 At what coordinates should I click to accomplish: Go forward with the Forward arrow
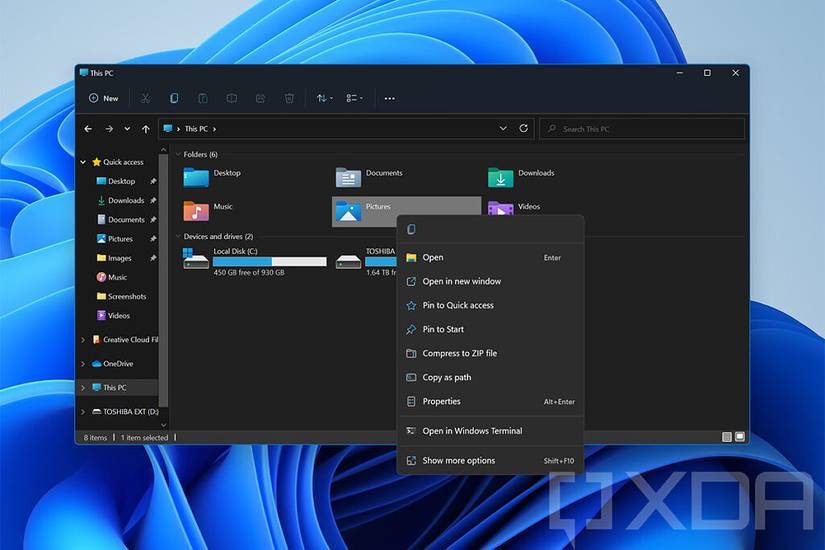108,129
